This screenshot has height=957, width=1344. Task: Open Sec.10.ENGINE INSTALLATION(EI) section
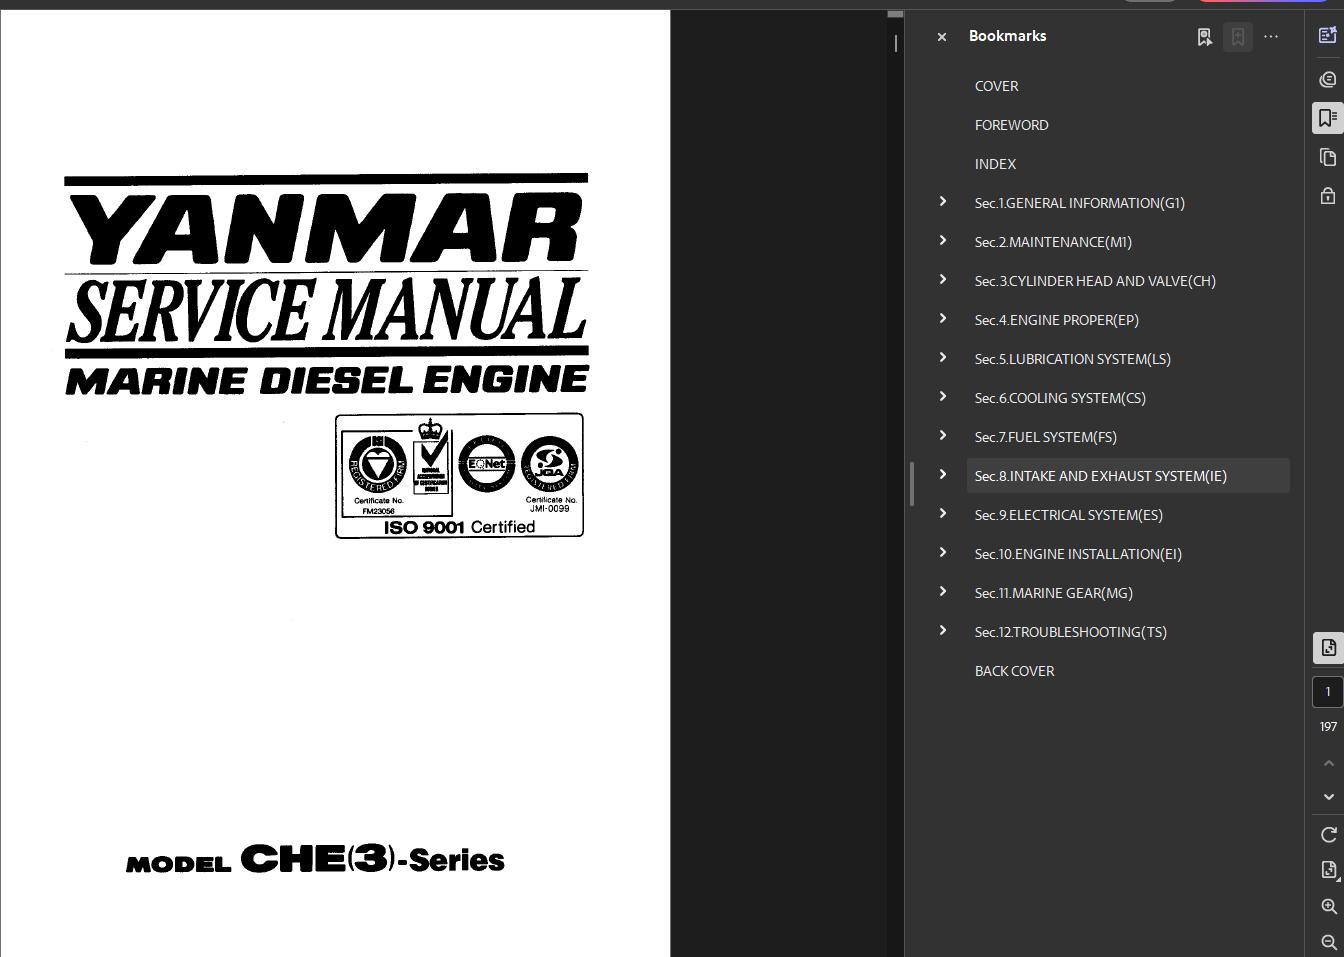[x=1079, y=555]
